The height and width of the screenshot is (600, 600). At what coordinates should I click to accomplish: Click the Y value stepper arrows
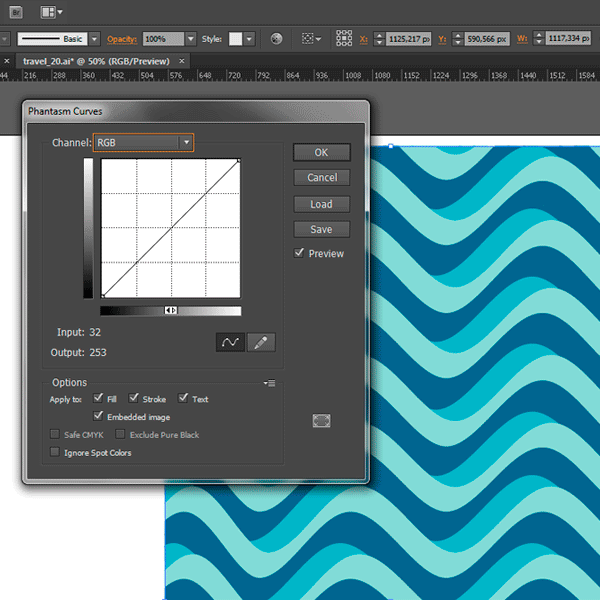[458, 39]
